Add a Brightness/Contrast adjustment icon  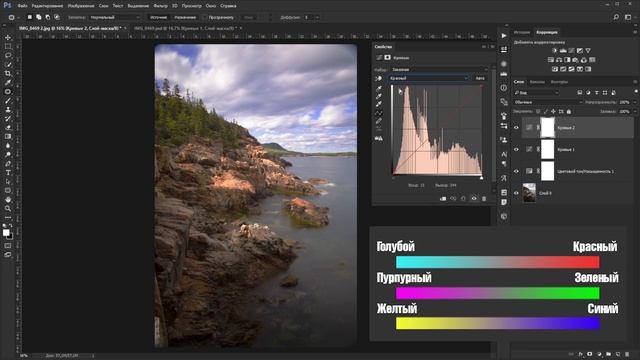tap(554, 51)
